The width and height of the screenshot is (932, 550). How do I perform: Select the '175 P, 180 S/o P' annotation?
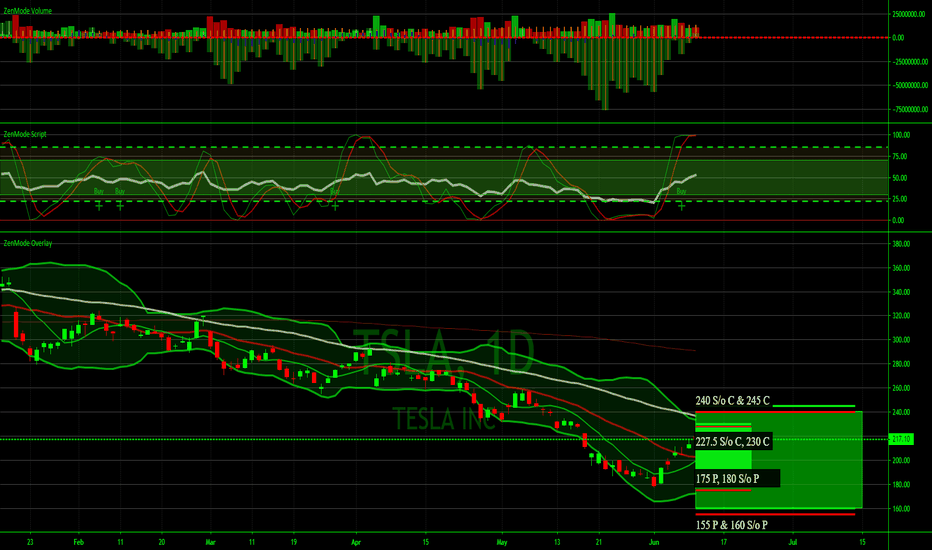tap(728, 479)
